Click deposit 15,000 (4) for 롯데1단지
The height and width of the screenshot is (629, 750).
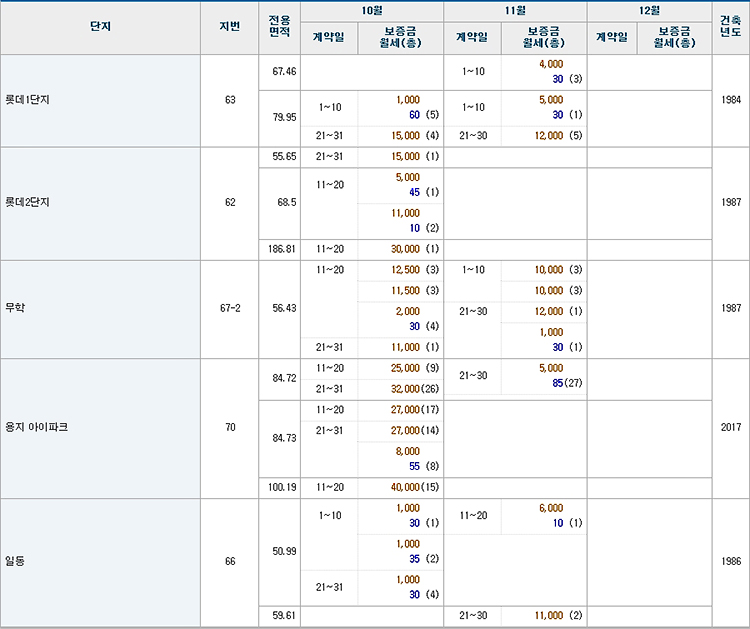click(415, 136)
